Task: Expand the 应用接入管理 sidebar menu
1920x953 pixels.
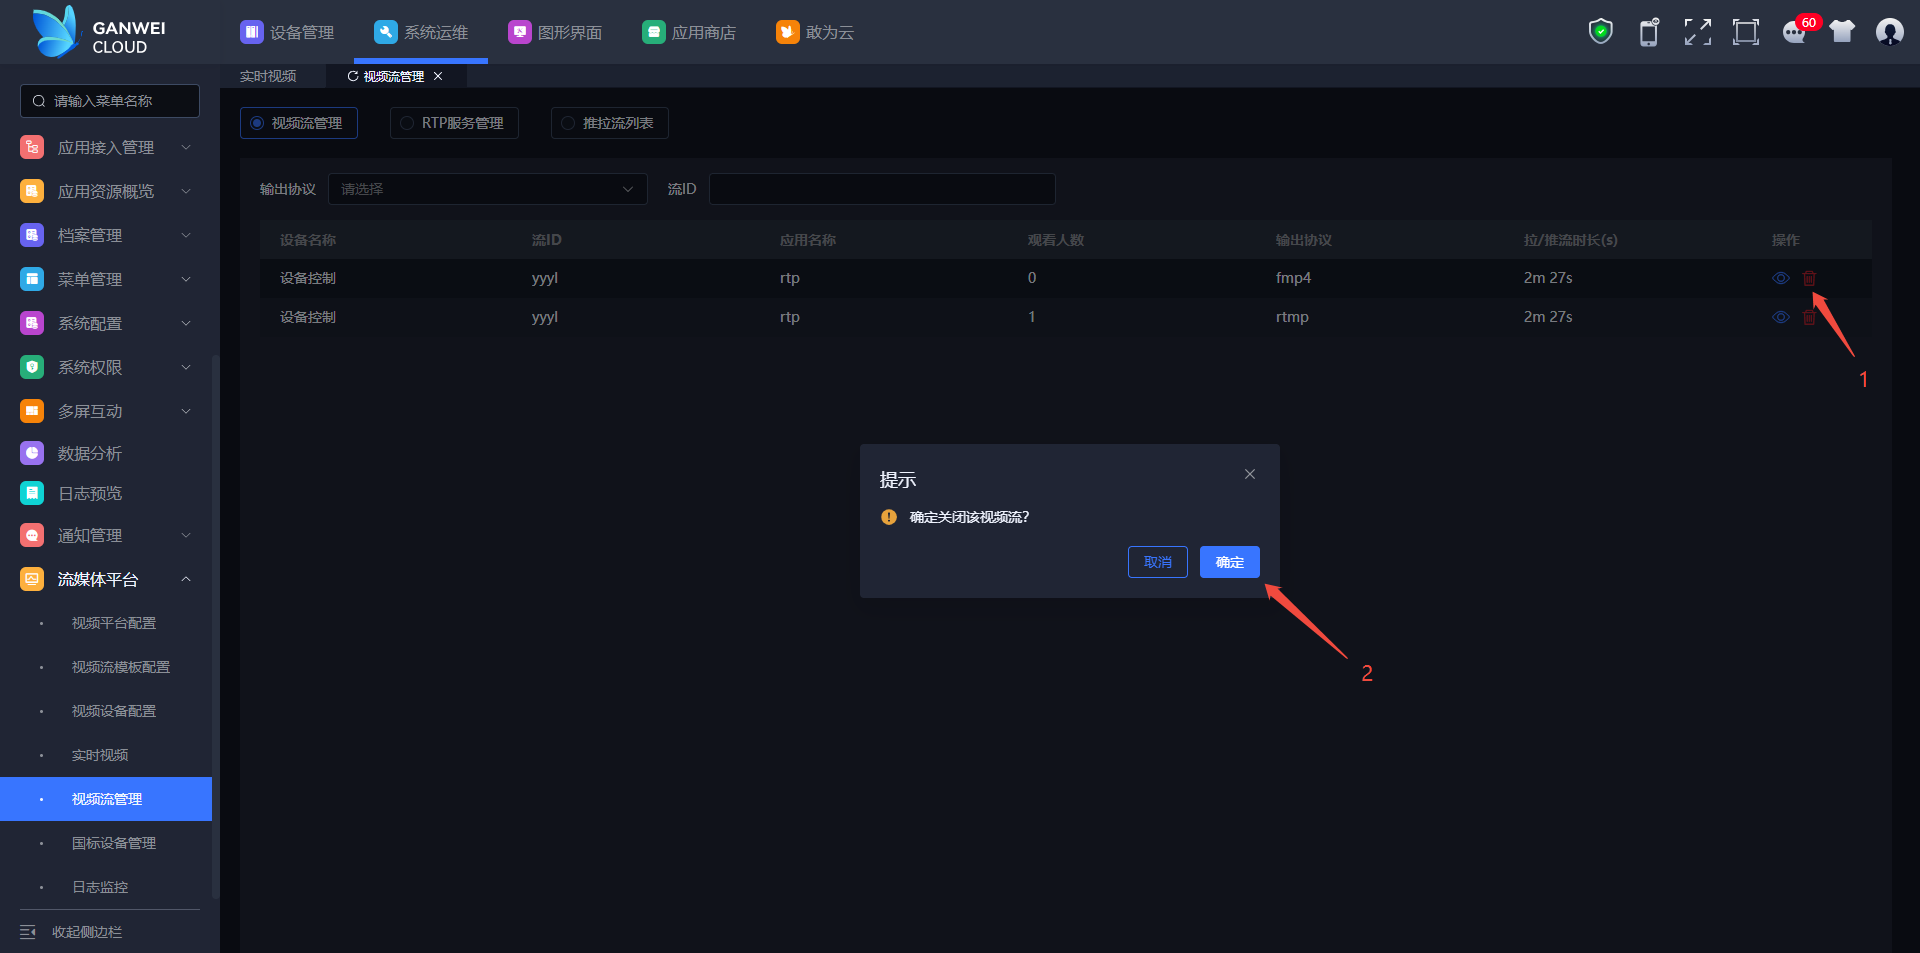Action: [x=106, y=148]
